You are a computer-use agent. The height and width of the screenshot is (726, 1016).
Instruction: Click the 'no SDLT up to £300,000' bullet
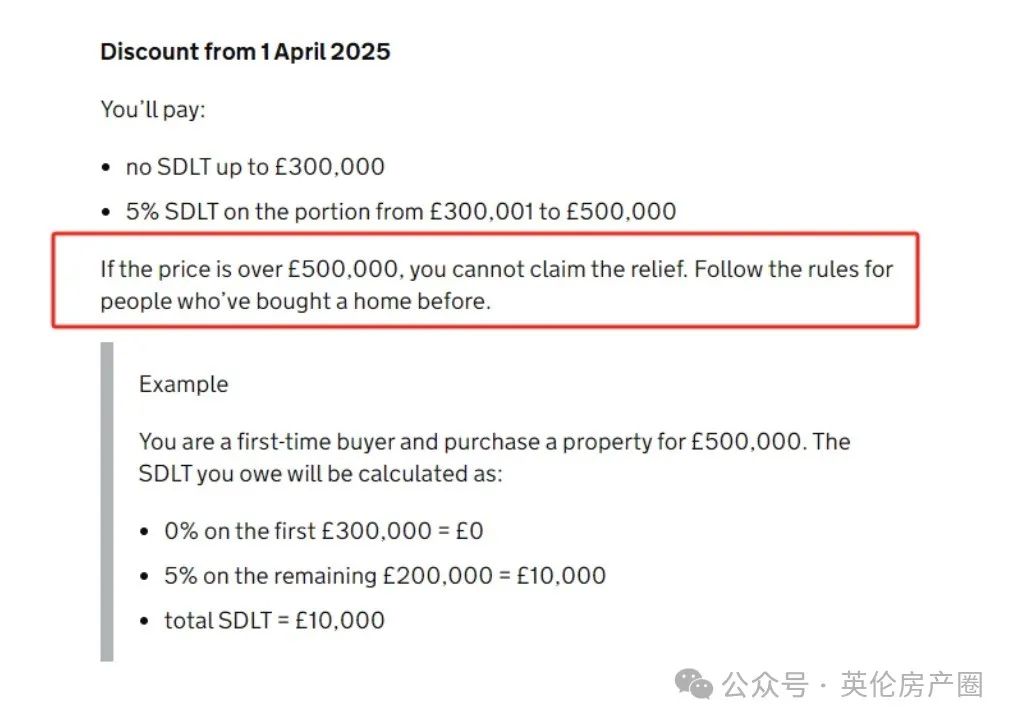255,167
